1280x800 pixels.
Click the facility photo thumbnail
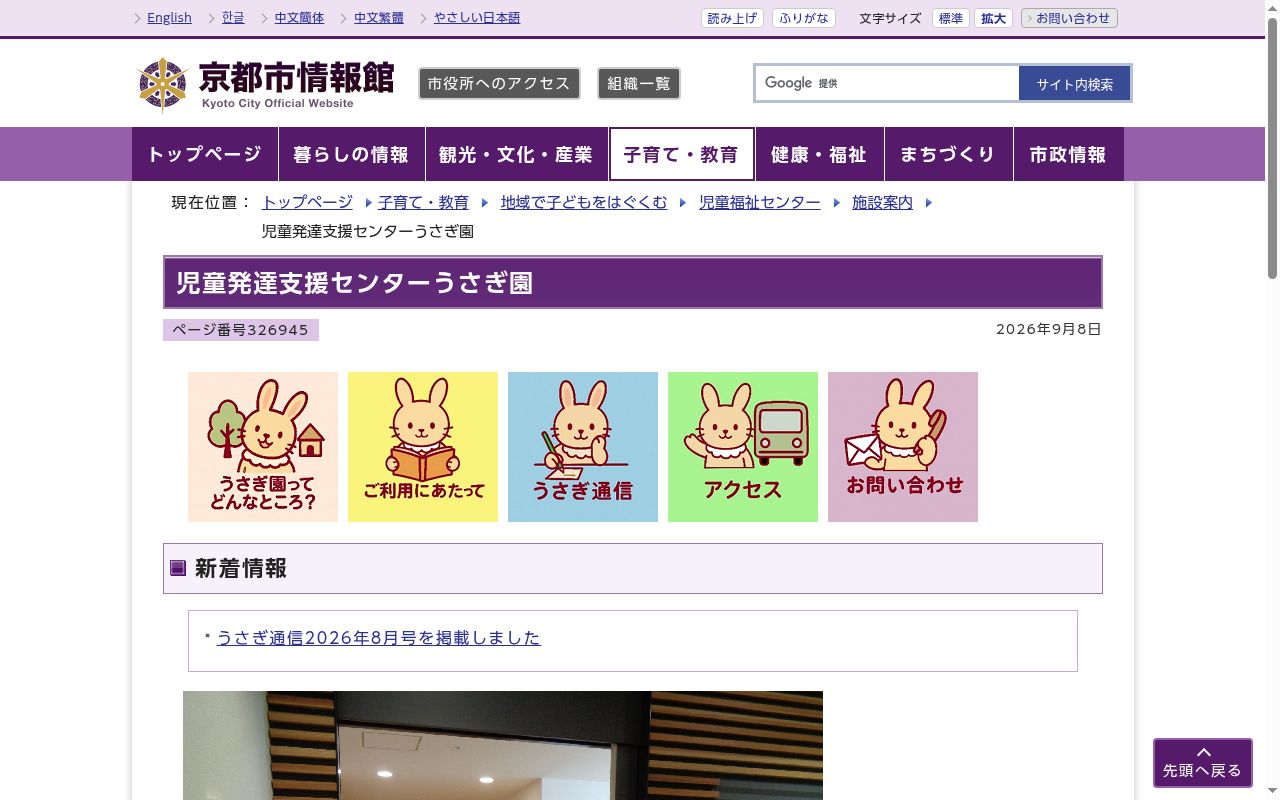503,745
